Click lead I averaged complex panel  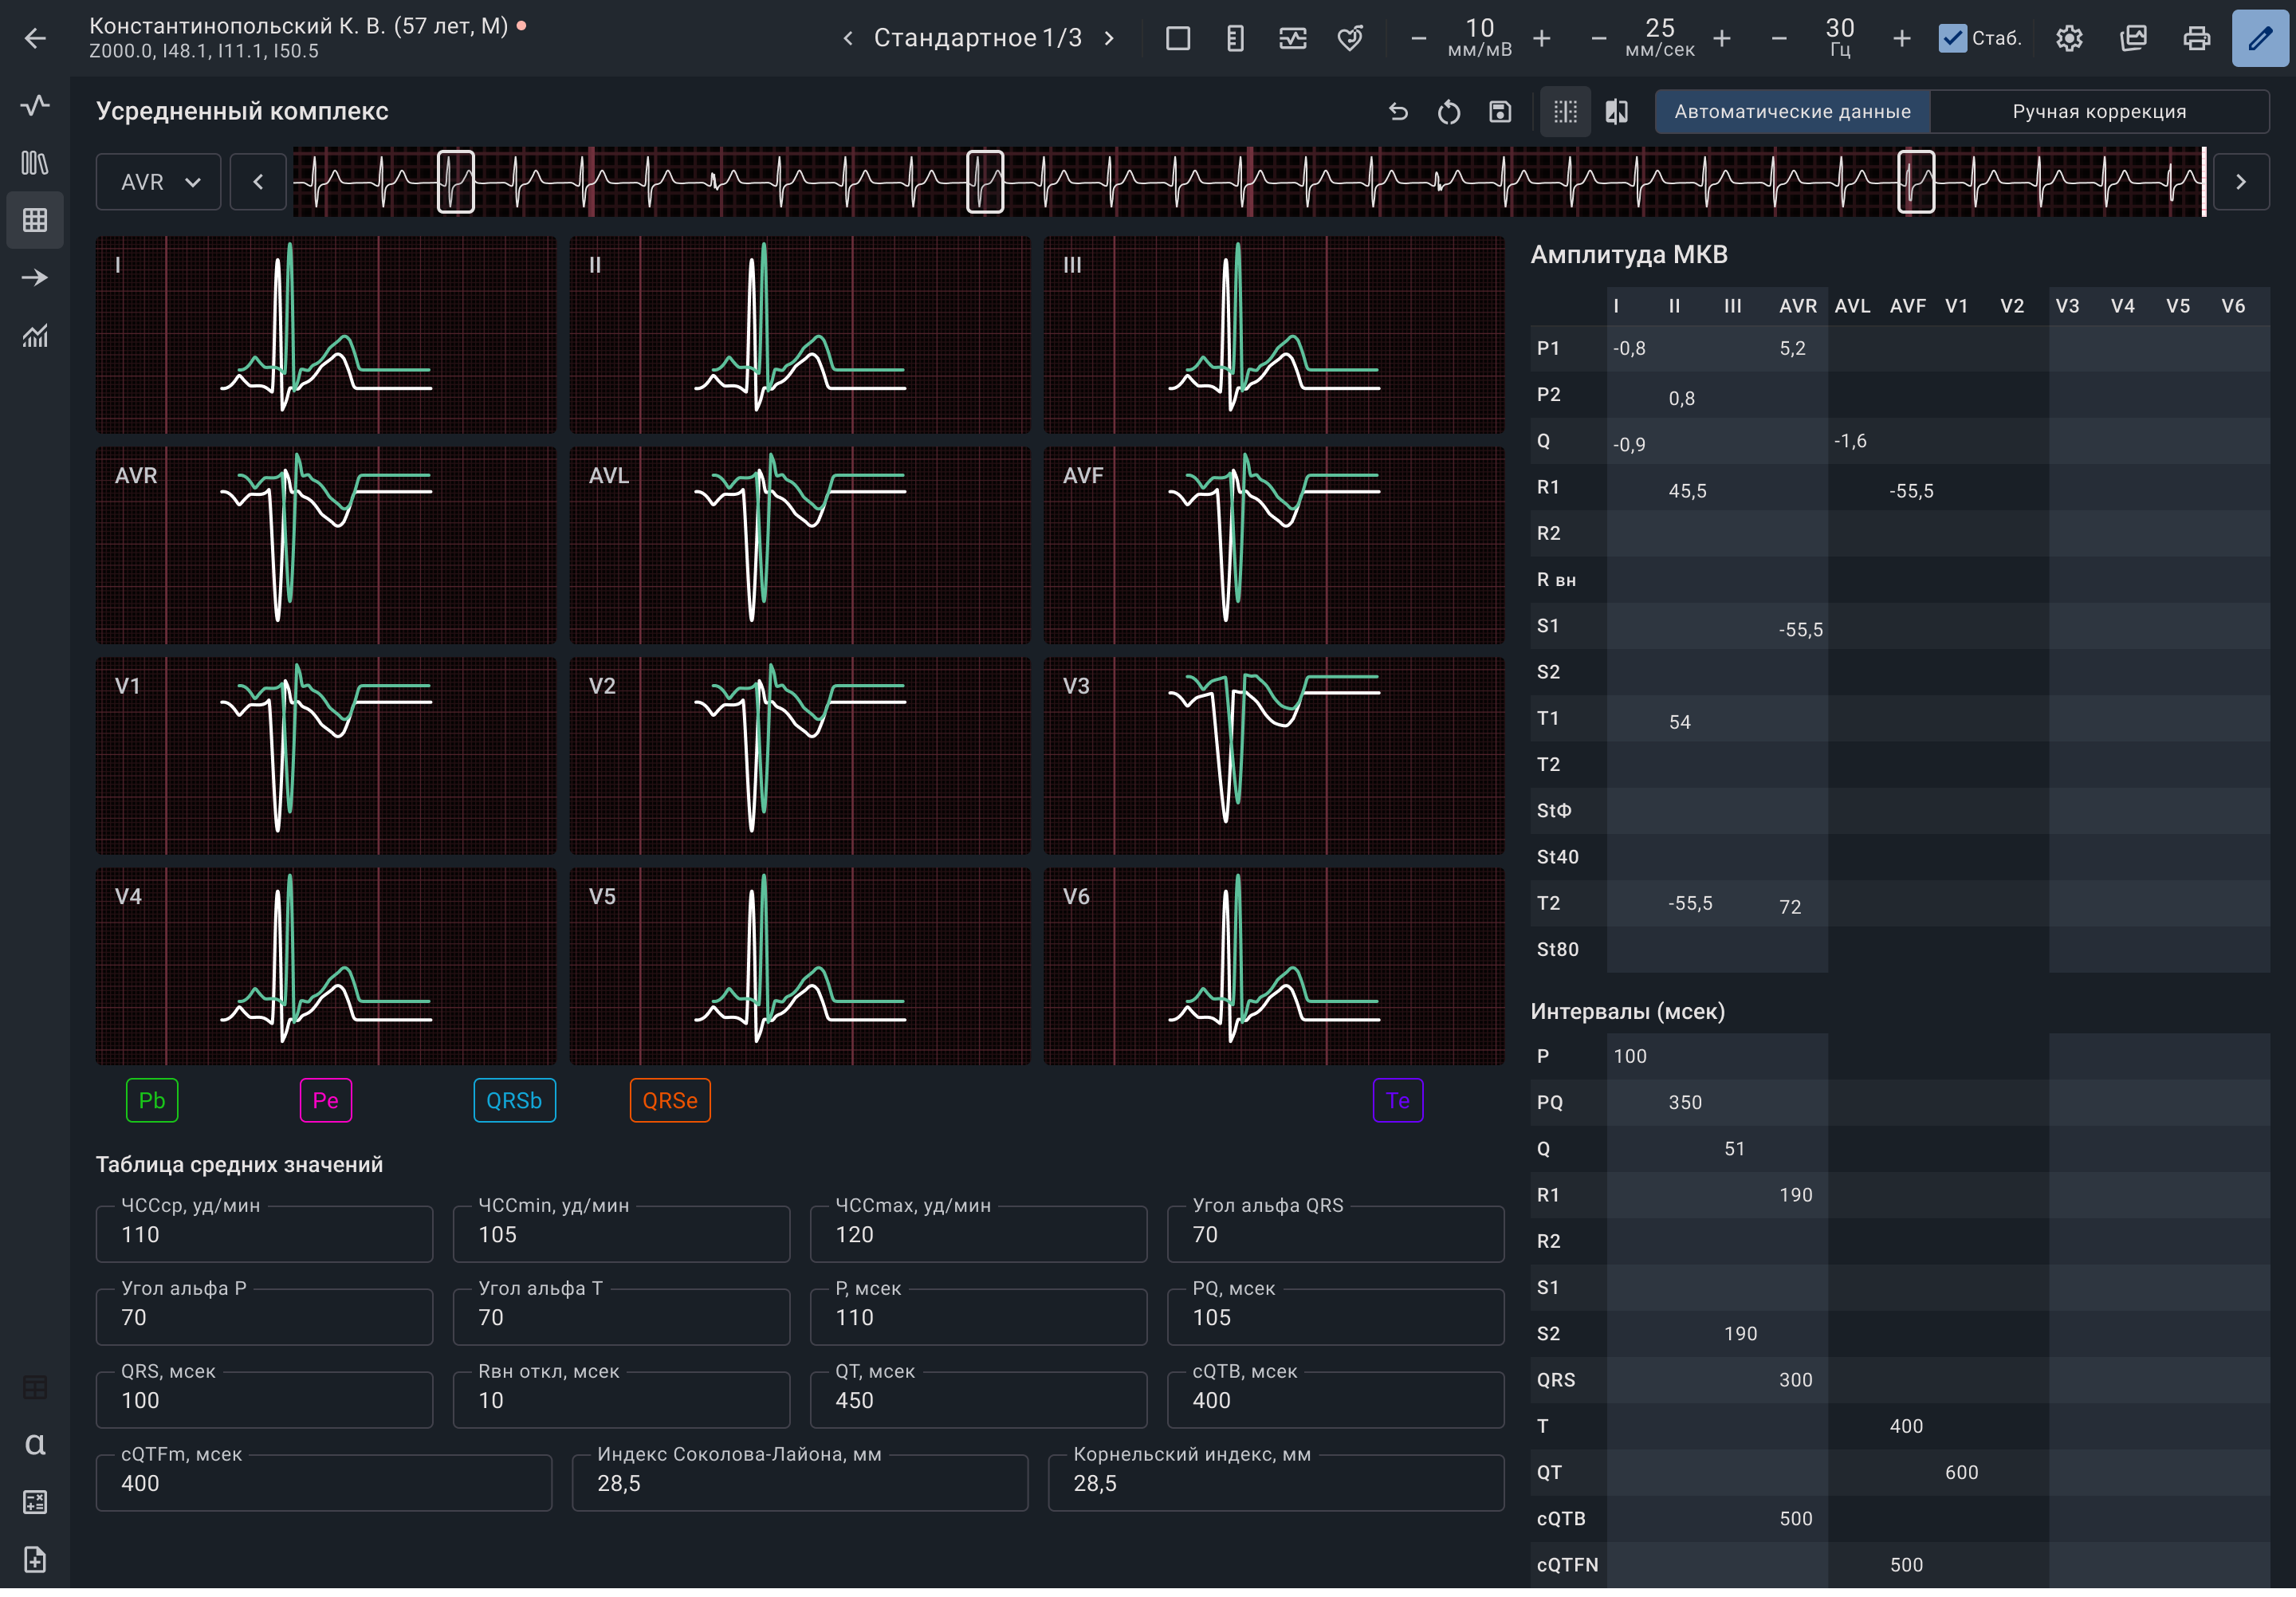(x=326, y=335)
